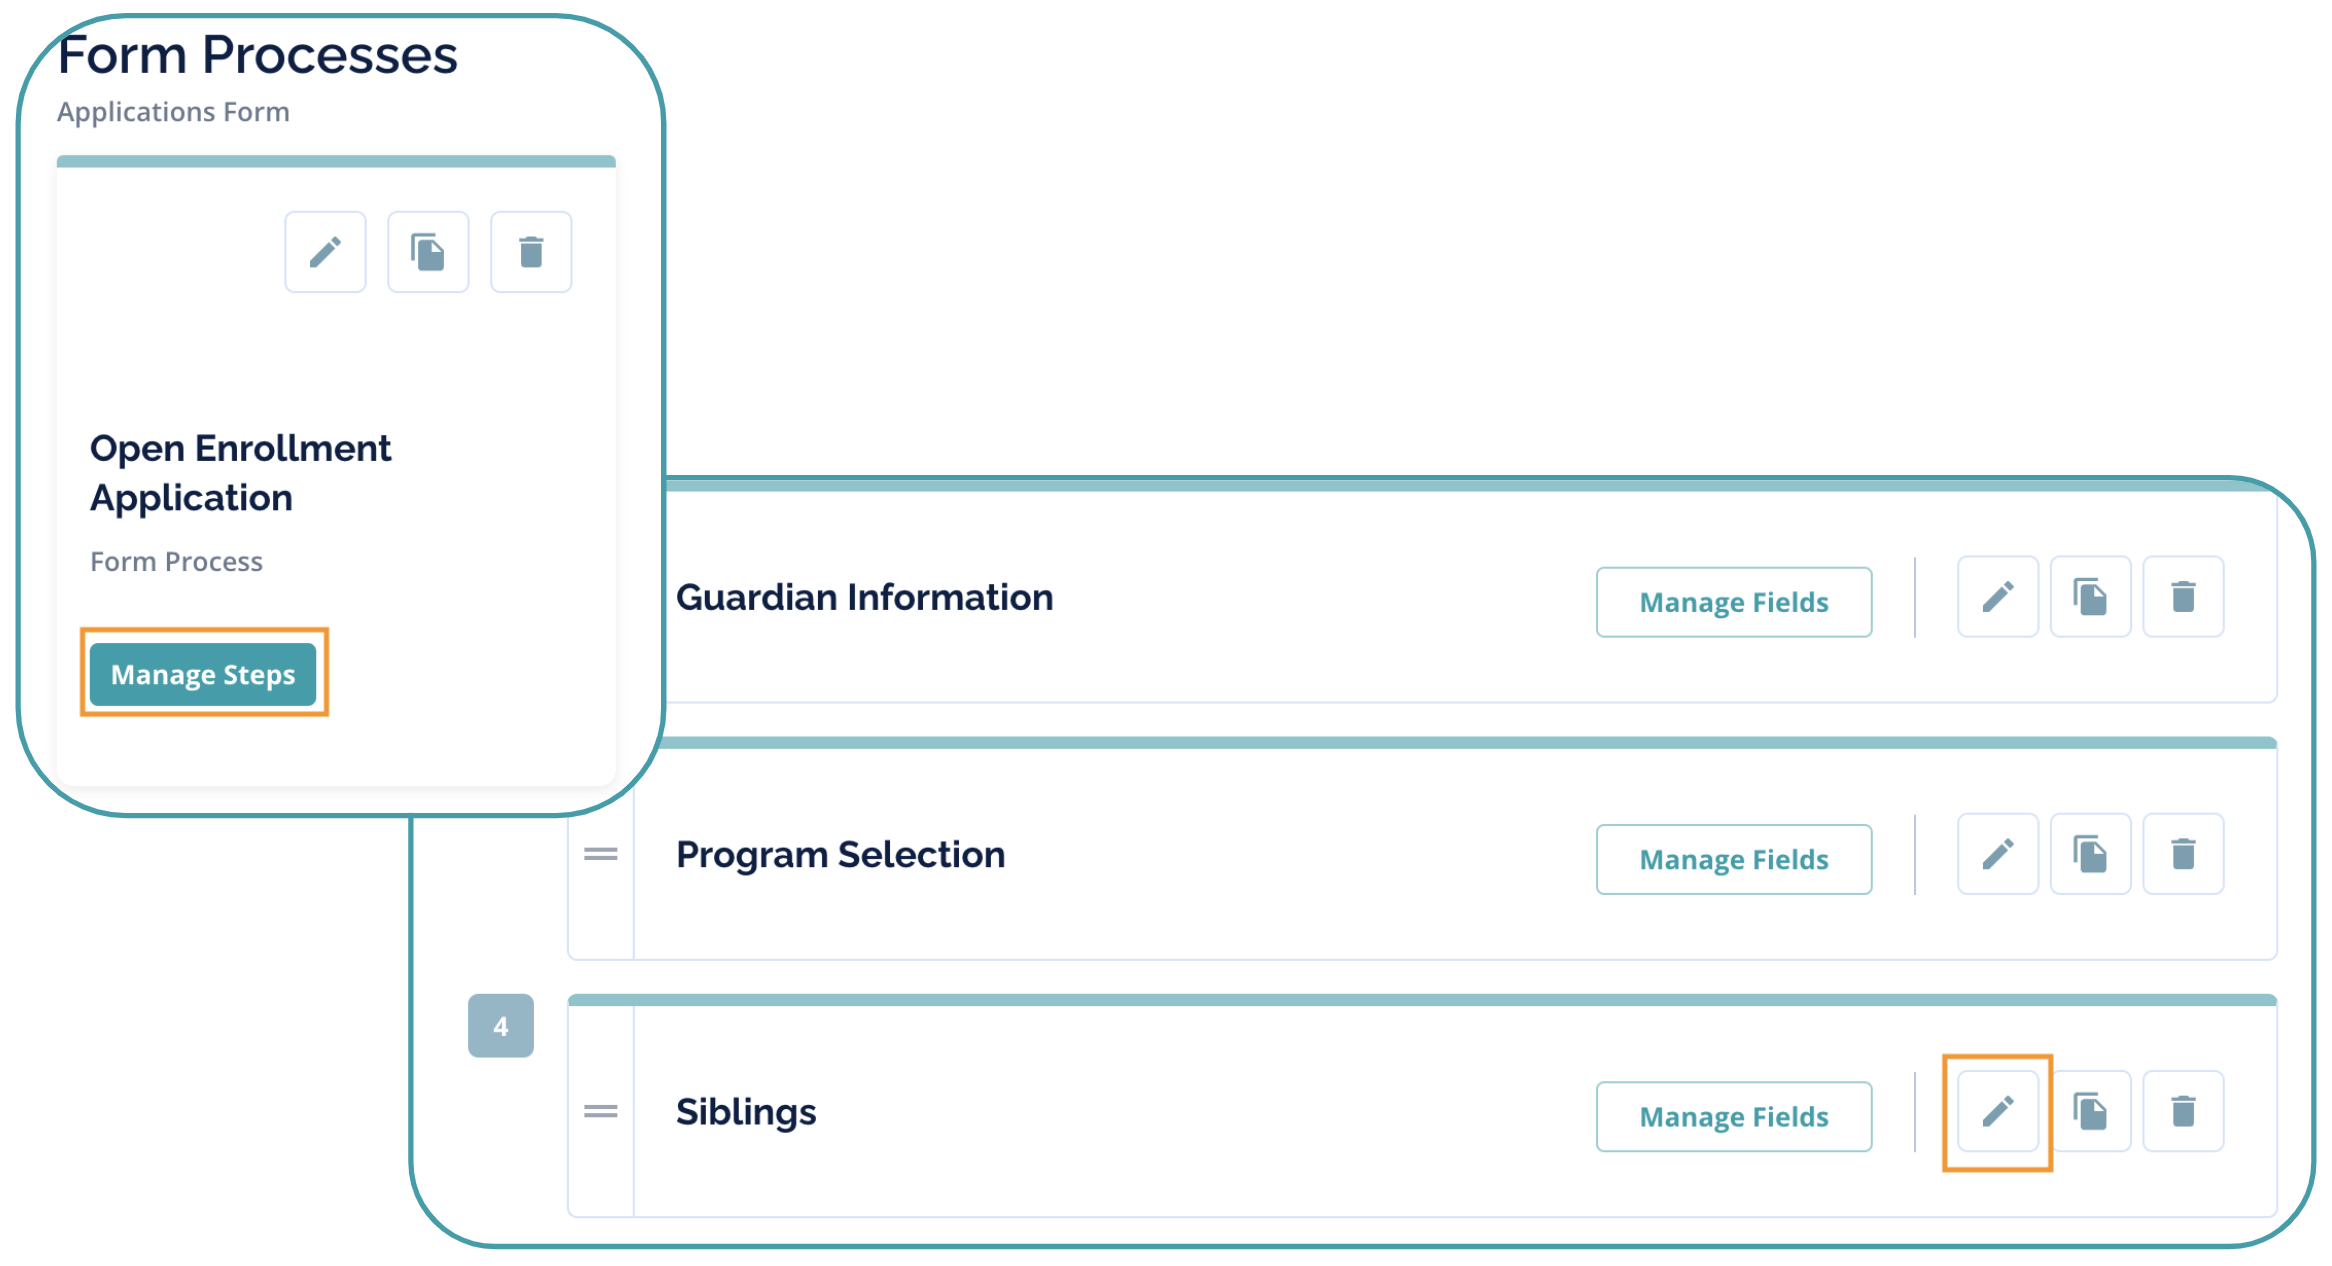2332x1266 pixels.
Task: Edit the Guardian Information step
Action: [x=1997, y=597]
